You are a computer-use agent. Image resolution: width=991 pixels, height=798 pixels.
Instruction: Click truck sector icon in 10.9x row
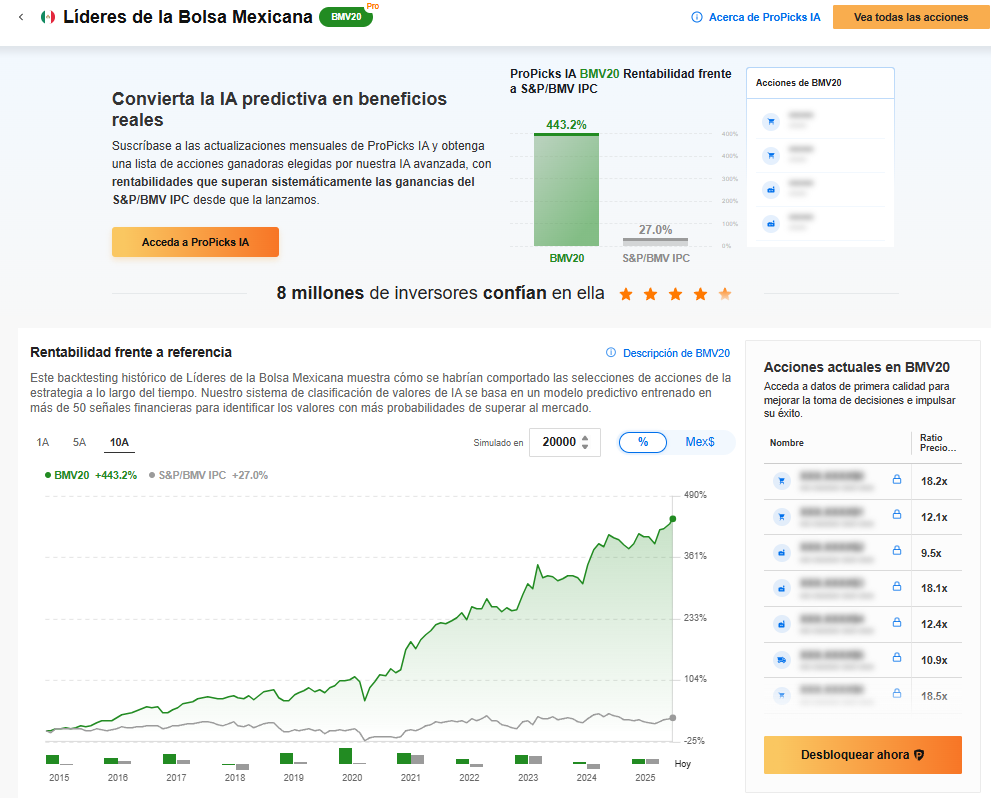(782, 660)
